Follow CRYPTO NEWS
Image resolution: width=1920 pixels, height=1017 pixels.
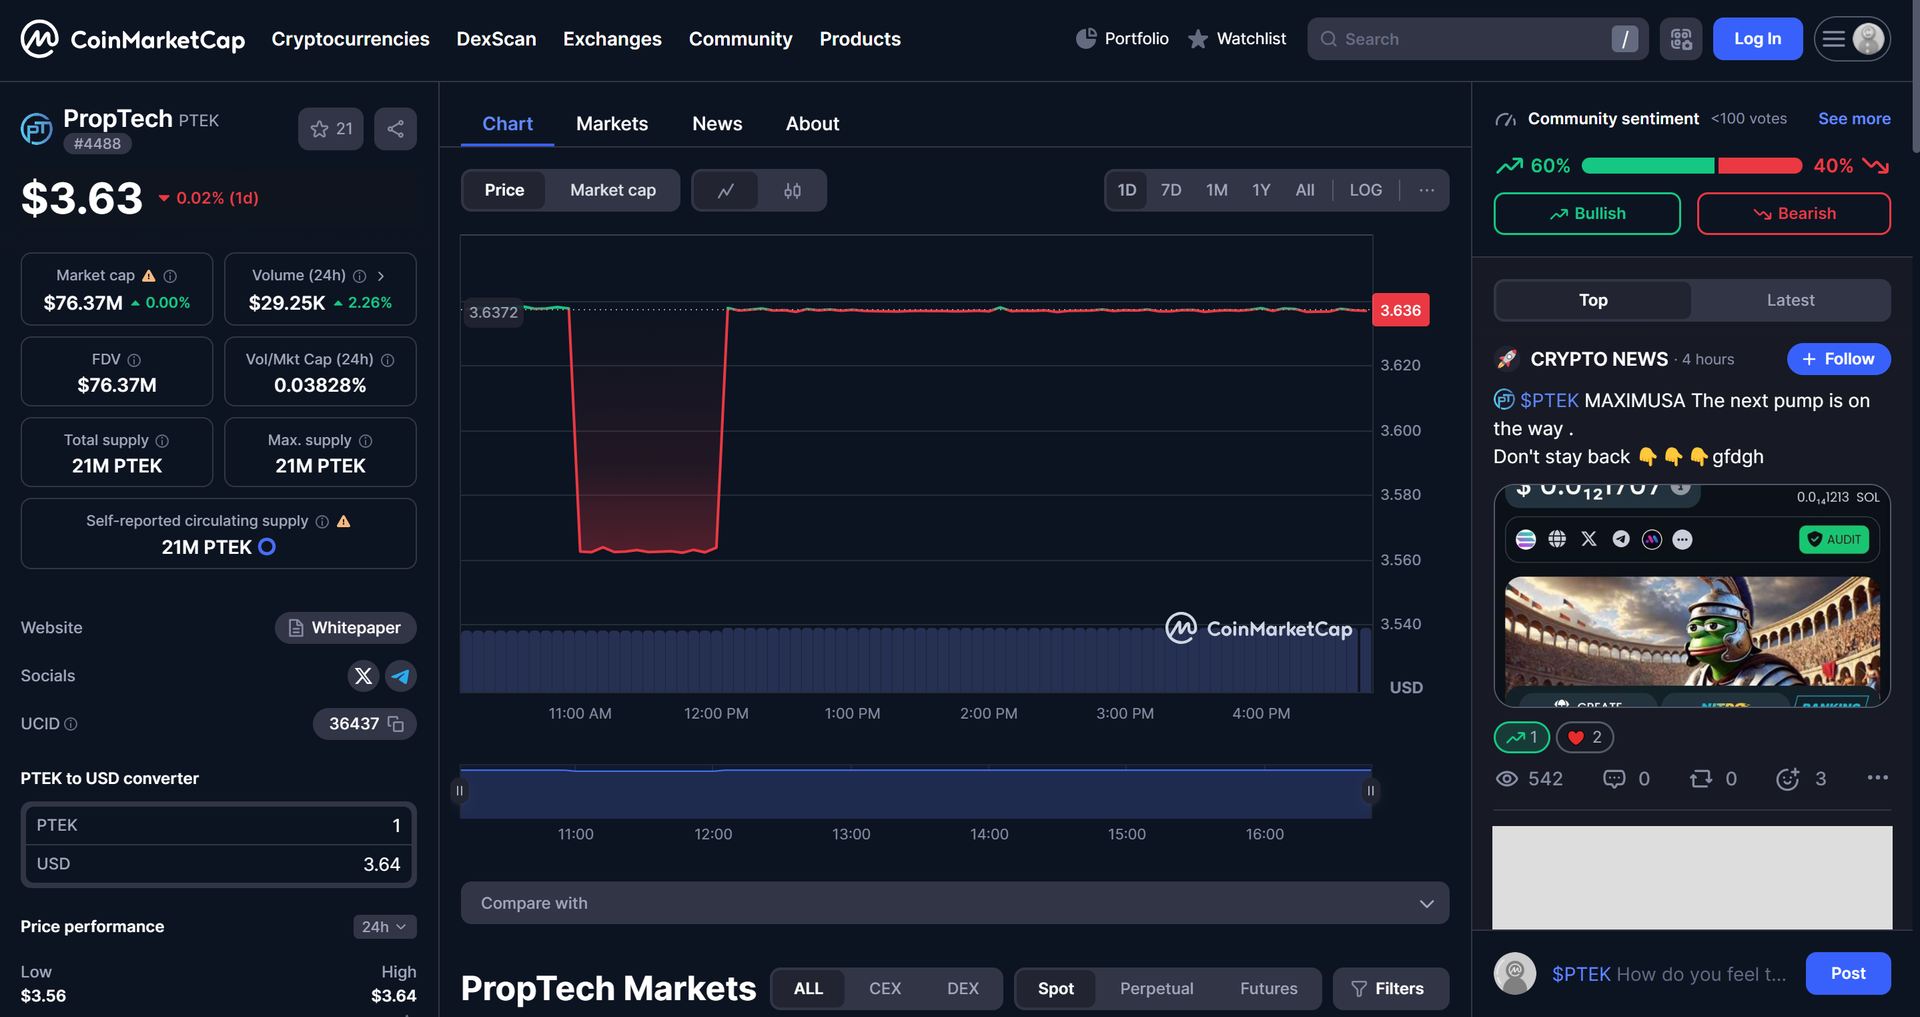(1838, 359)
